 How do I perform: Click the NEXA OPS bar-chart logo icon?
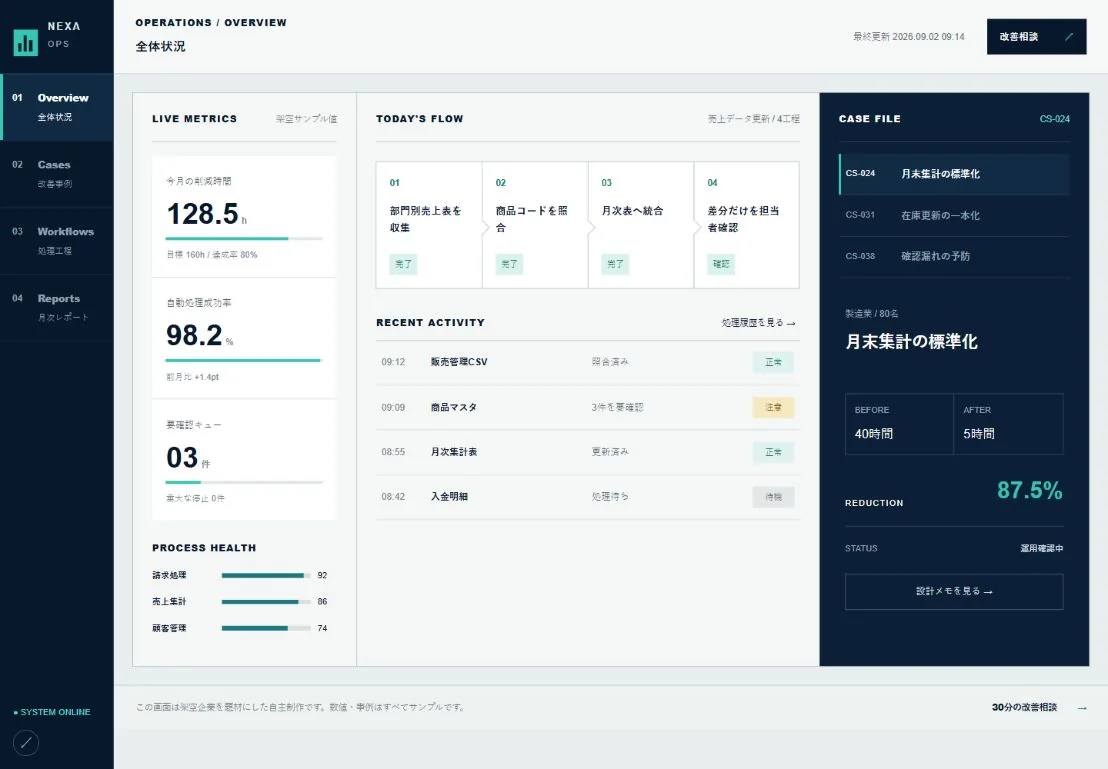point(25,42)
